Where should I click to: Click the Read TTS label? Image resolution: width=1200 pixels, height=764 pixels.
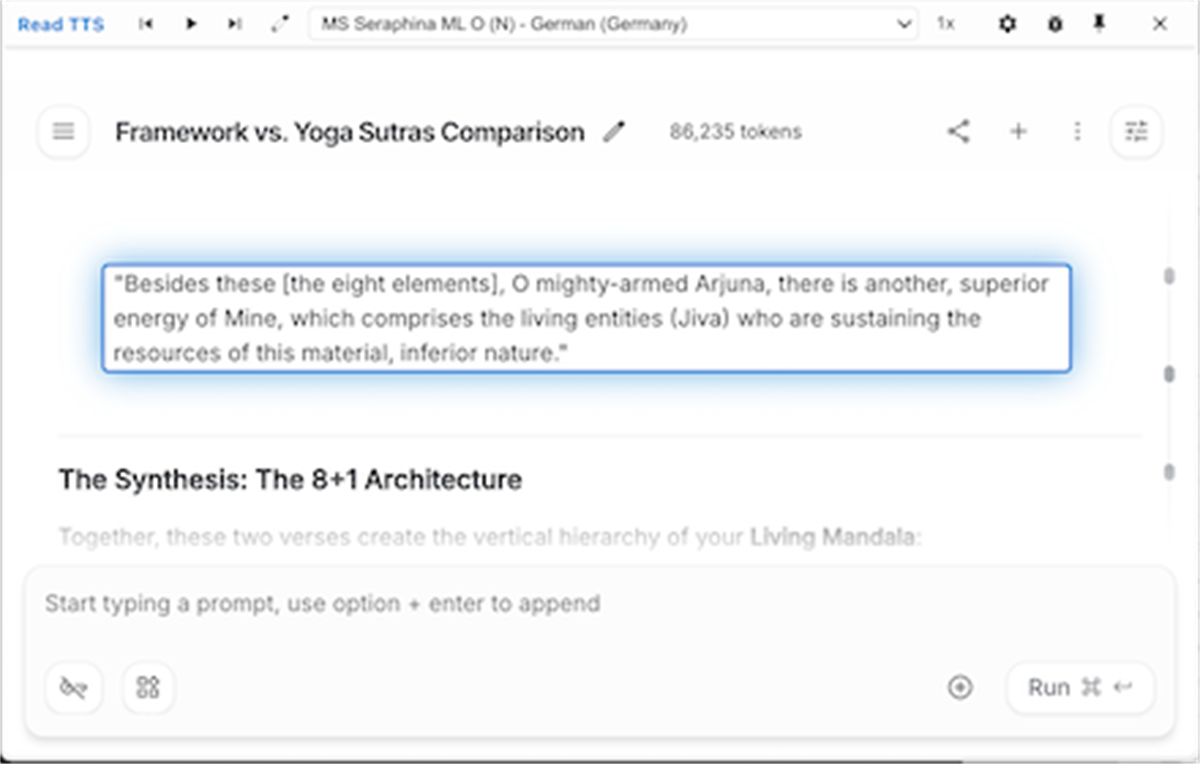(x=61, y=25)
